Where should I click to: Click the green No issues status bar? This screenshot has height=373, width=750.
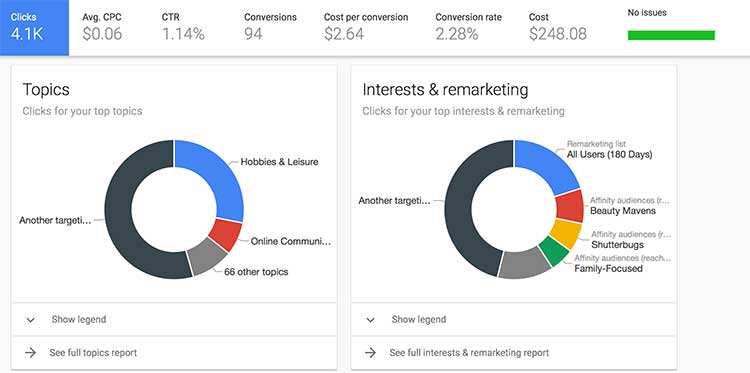point(671,35)
